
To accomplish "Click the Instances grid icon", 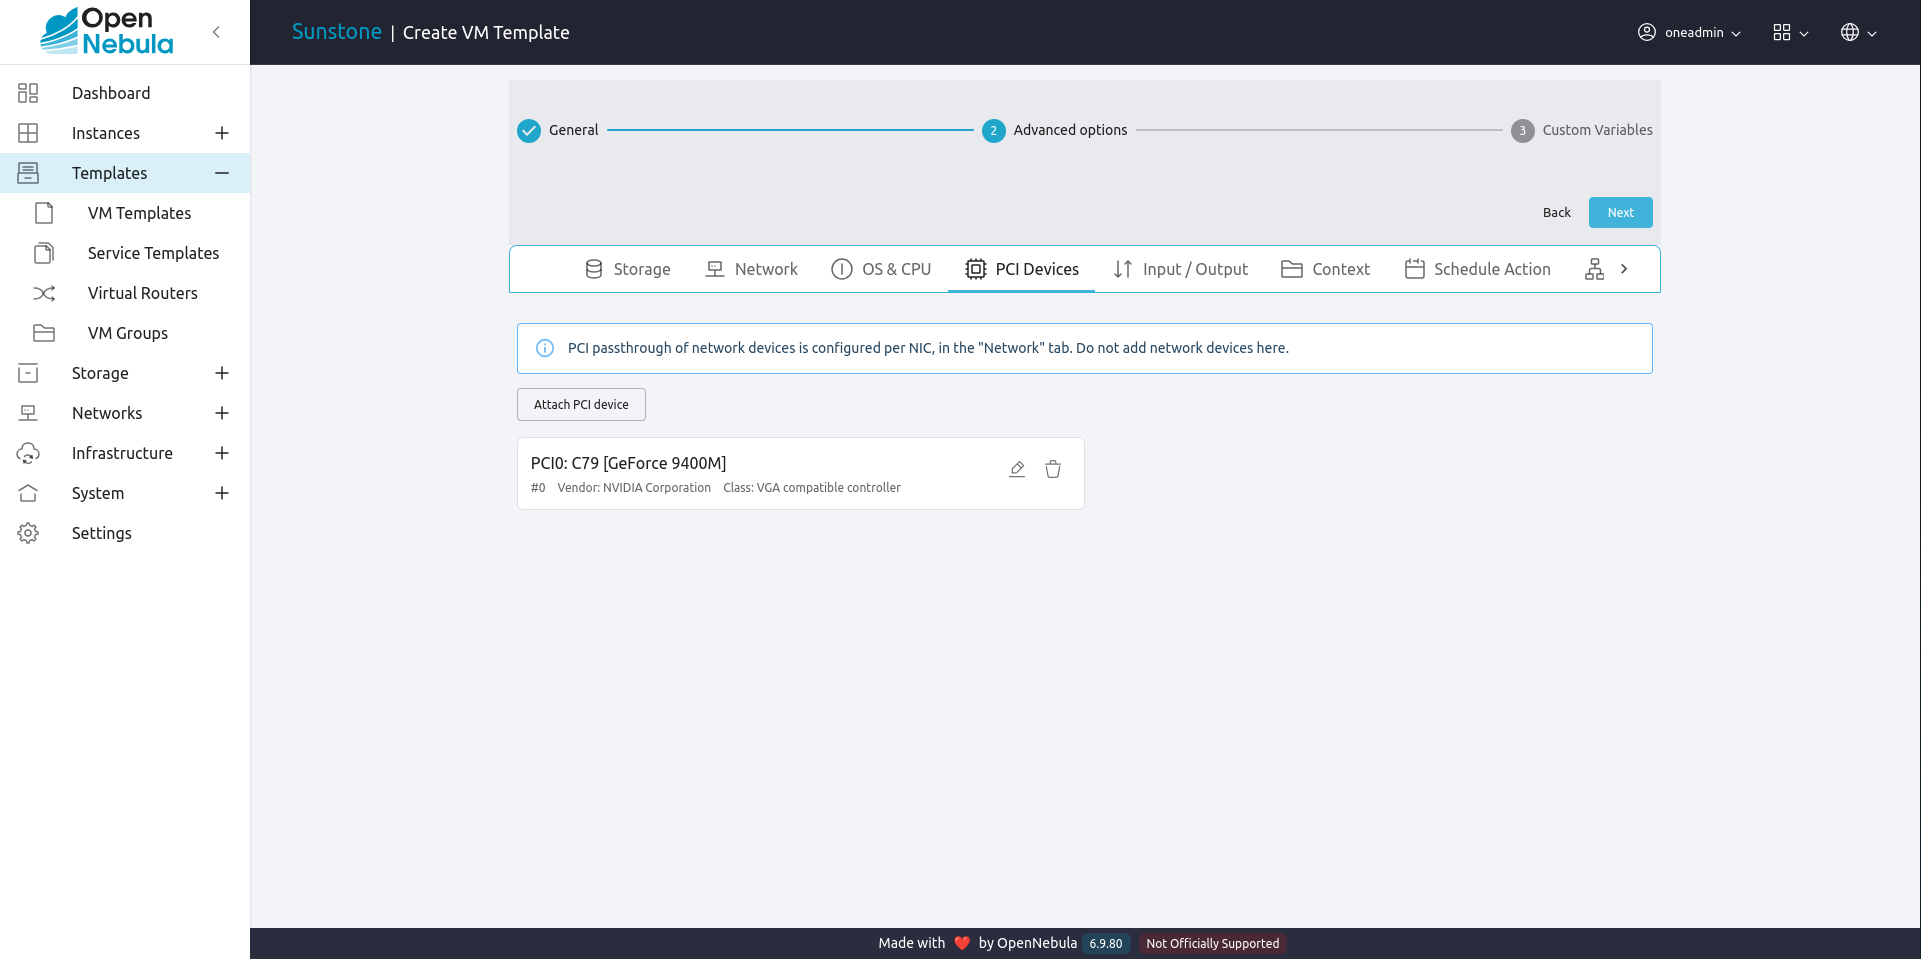I will 28,133.
